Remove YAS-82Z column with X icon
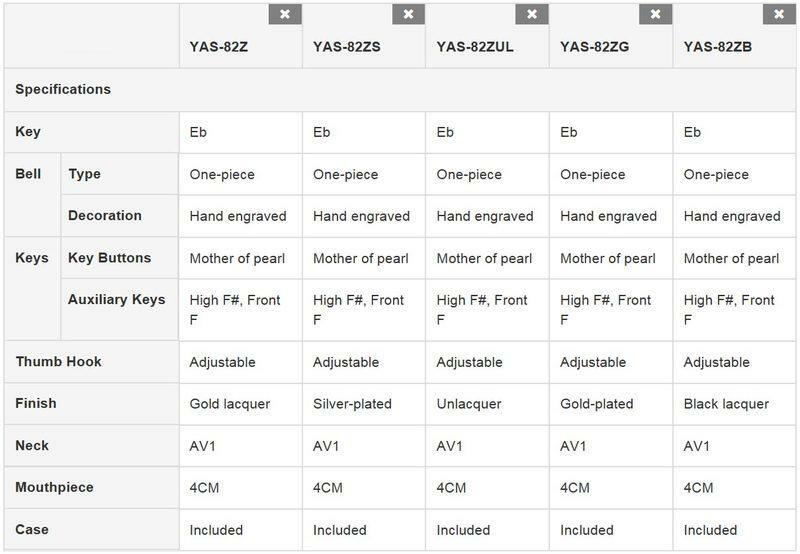This screenshot has height=554, width=800. tap(285, 14)
